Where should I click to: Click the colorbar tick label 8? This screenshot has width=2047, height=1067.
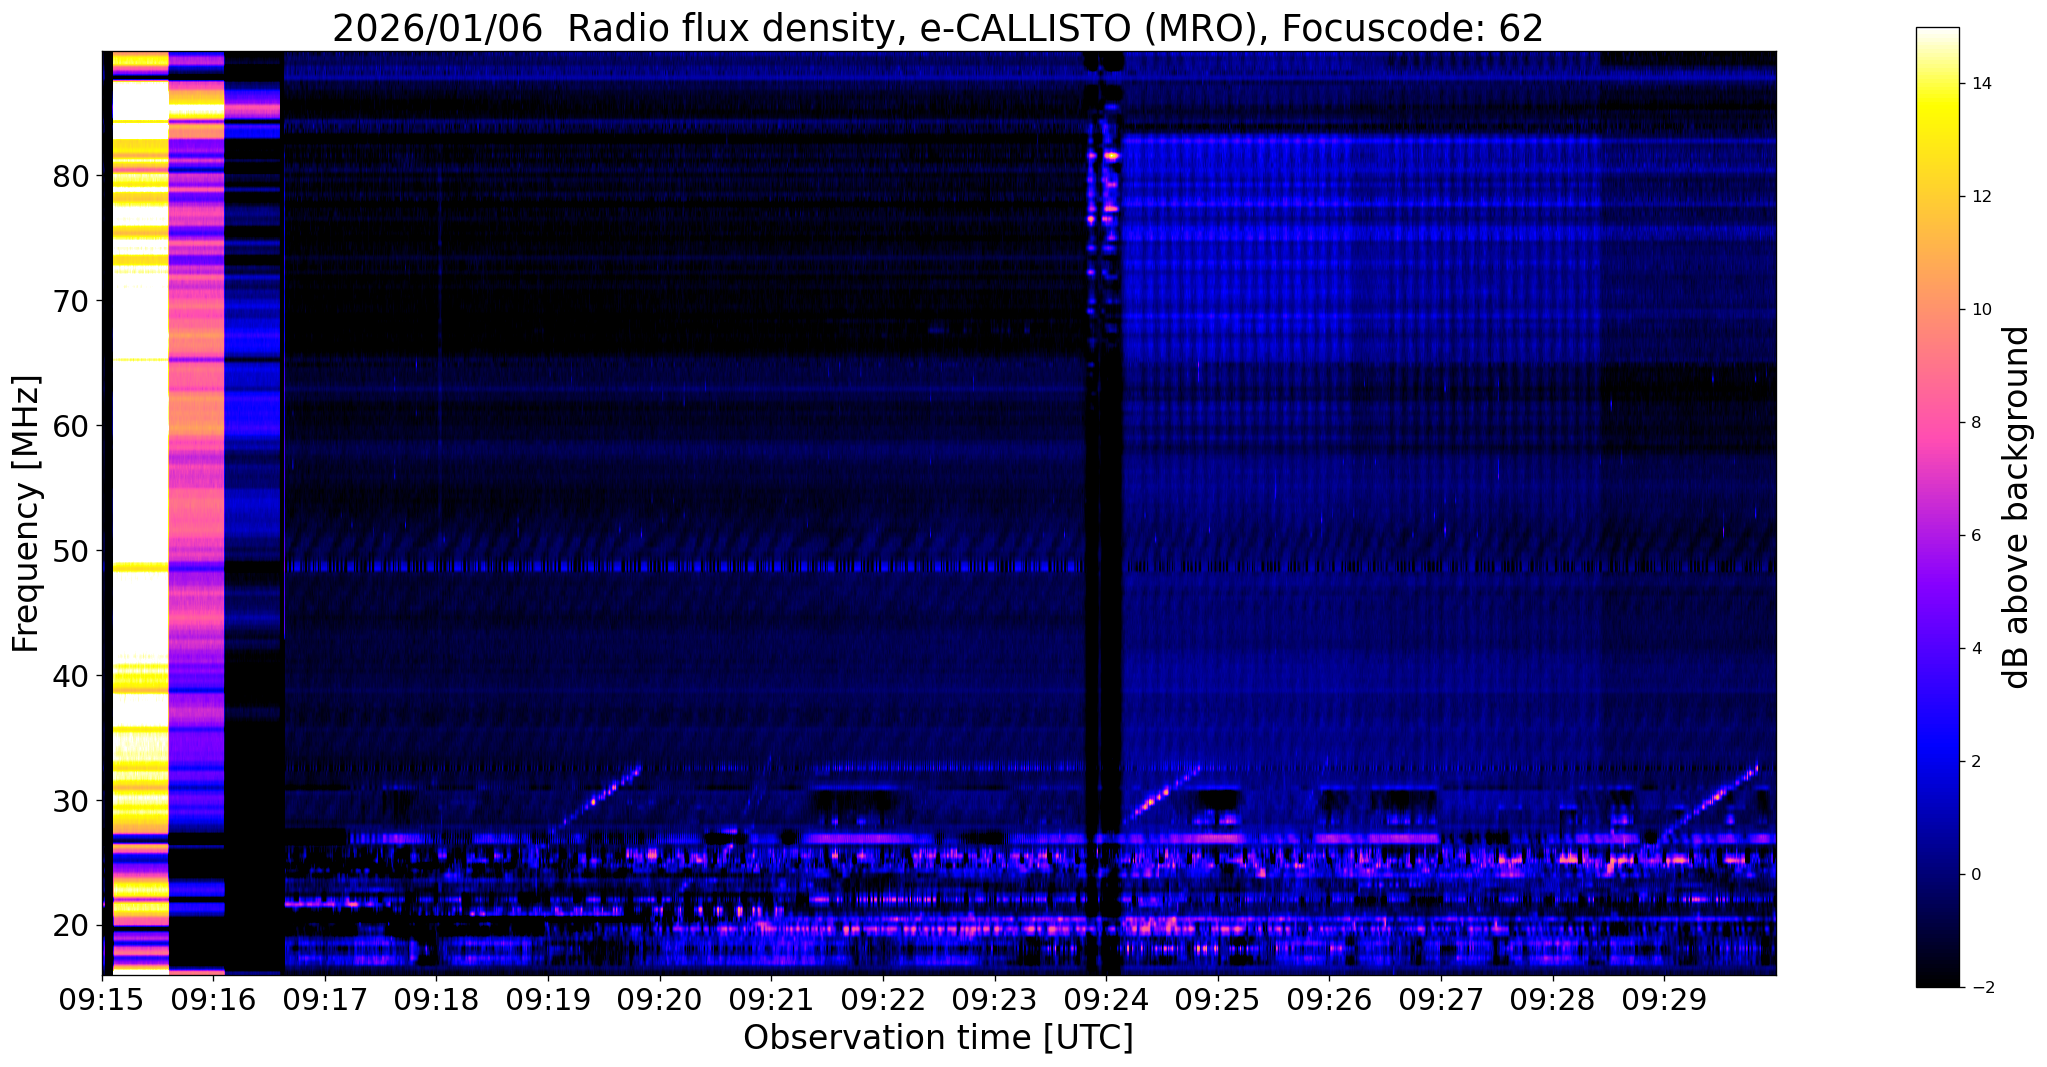[x=1975, y=423]
